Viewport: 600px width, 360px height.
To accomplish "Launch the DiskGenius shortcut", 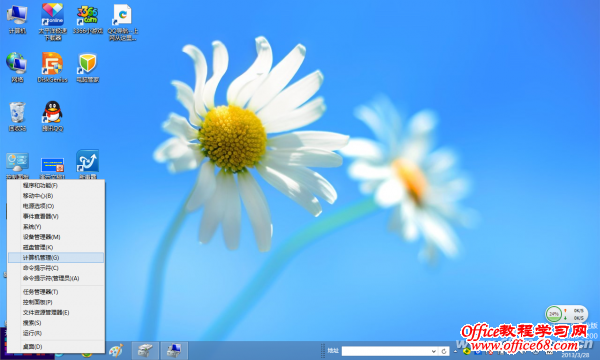I will 52,67.
